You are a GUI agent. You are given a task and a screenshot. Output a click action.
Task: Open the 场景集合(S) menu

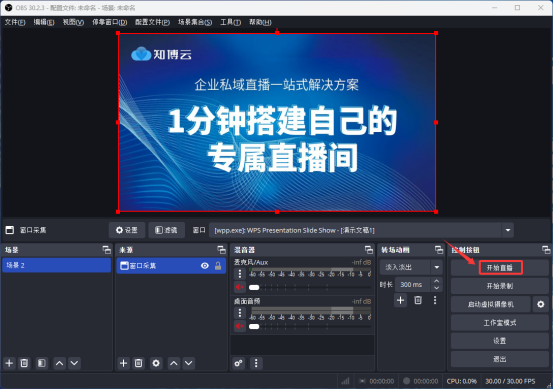tap(195, 22)
